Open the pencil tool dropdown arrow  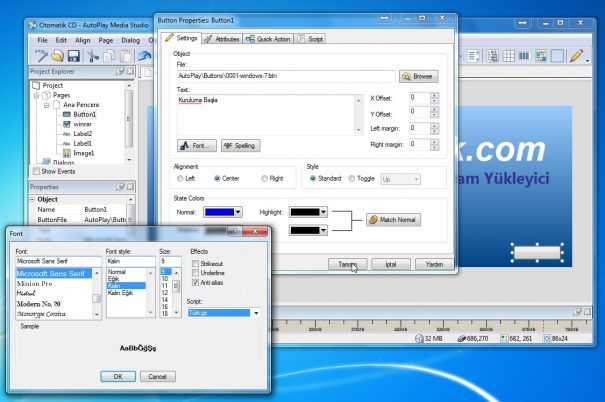click(x=587, y=60)
